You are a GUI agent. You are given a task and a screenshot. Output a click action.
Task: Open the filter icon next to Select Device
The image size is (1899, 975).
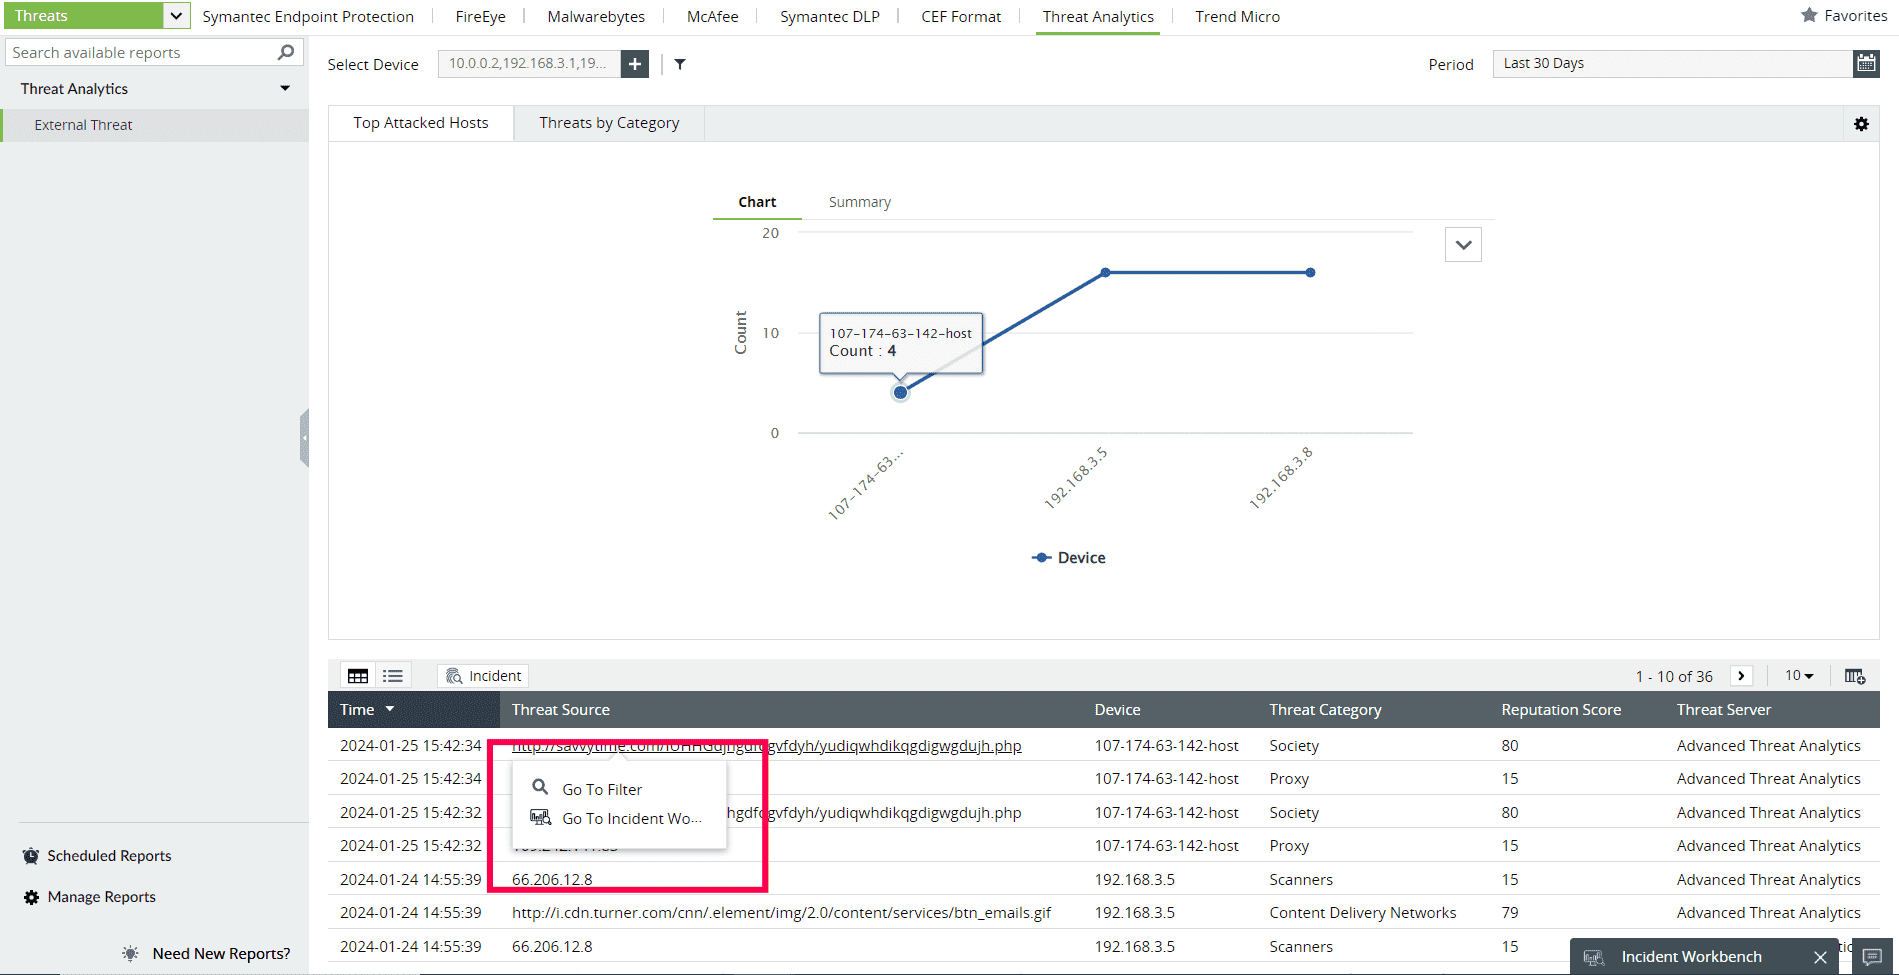click(680, 63)
